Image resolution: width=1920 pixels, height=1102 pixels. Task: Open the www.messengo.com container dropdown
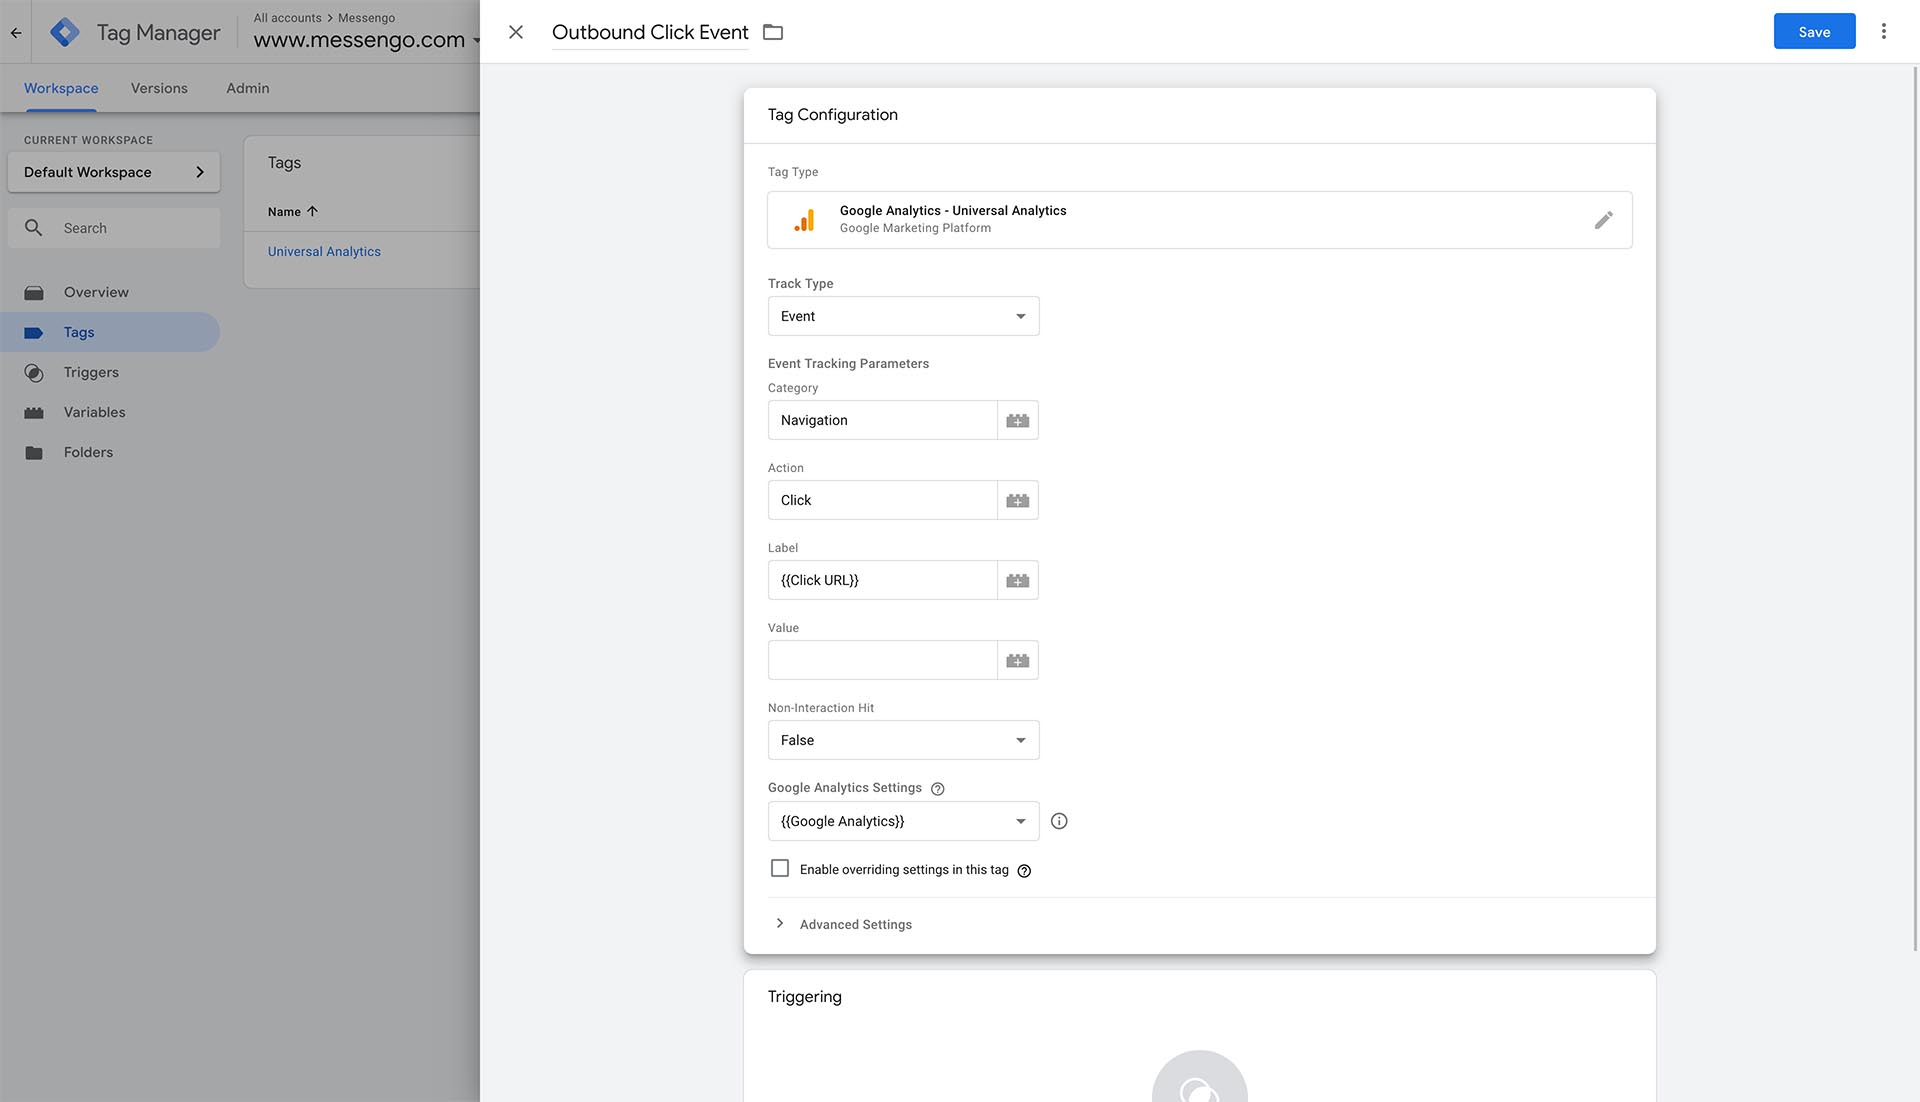click(367, 40)
